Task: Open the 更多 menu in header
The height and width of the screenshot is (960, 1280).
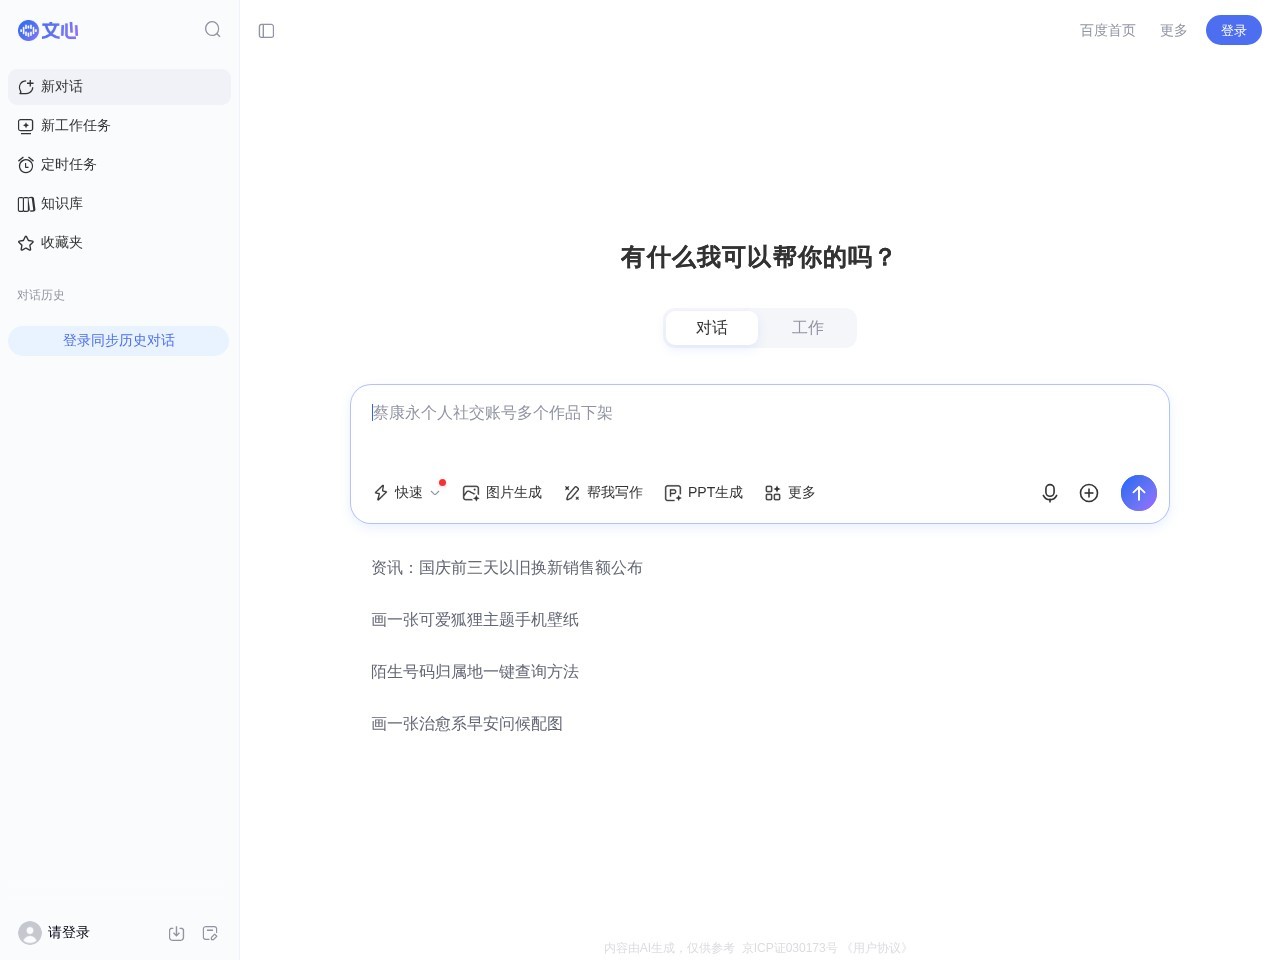Action: point(1174,31)
